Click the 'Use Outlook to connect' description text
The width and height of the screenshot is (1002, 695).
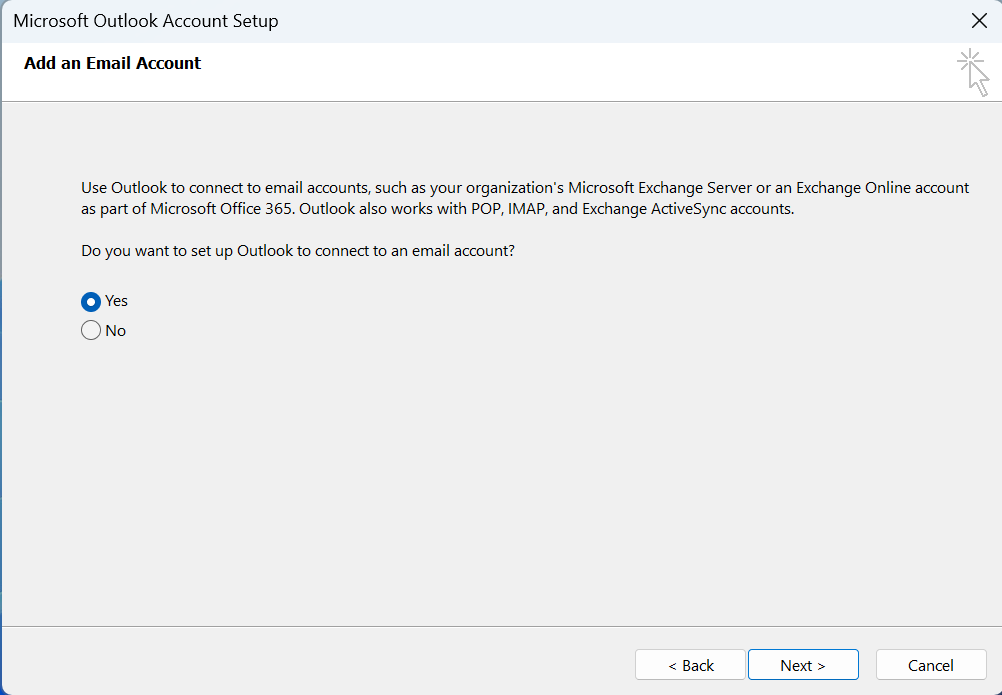(525, 198)
